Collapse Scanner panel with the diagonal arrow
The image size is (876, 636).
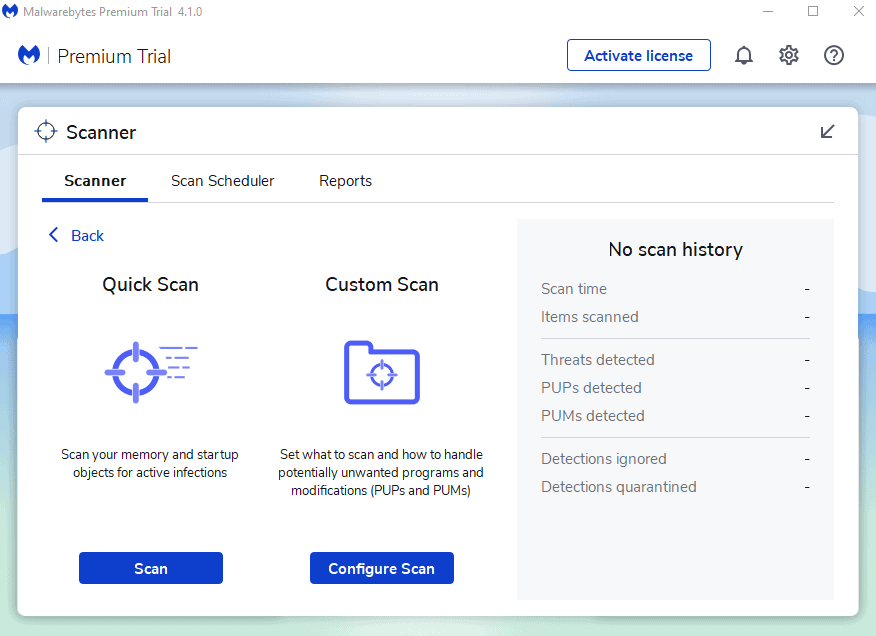[827, 131]
